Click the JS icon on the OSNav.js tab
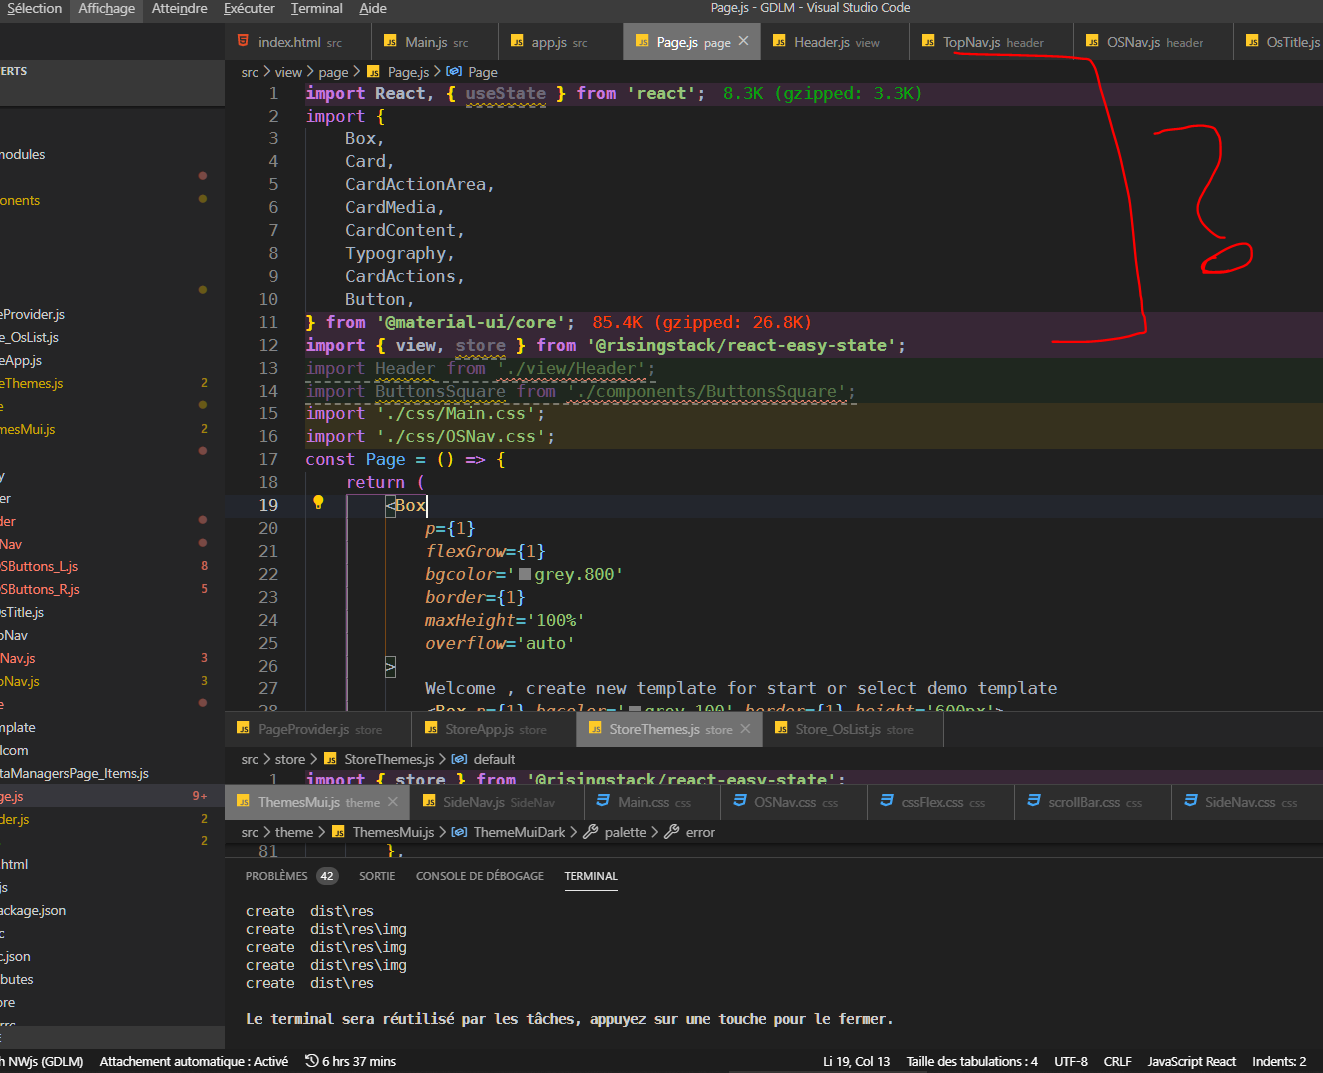Image resolution: width=1323 pixels, height=1073 pixels. point(1092,42)
